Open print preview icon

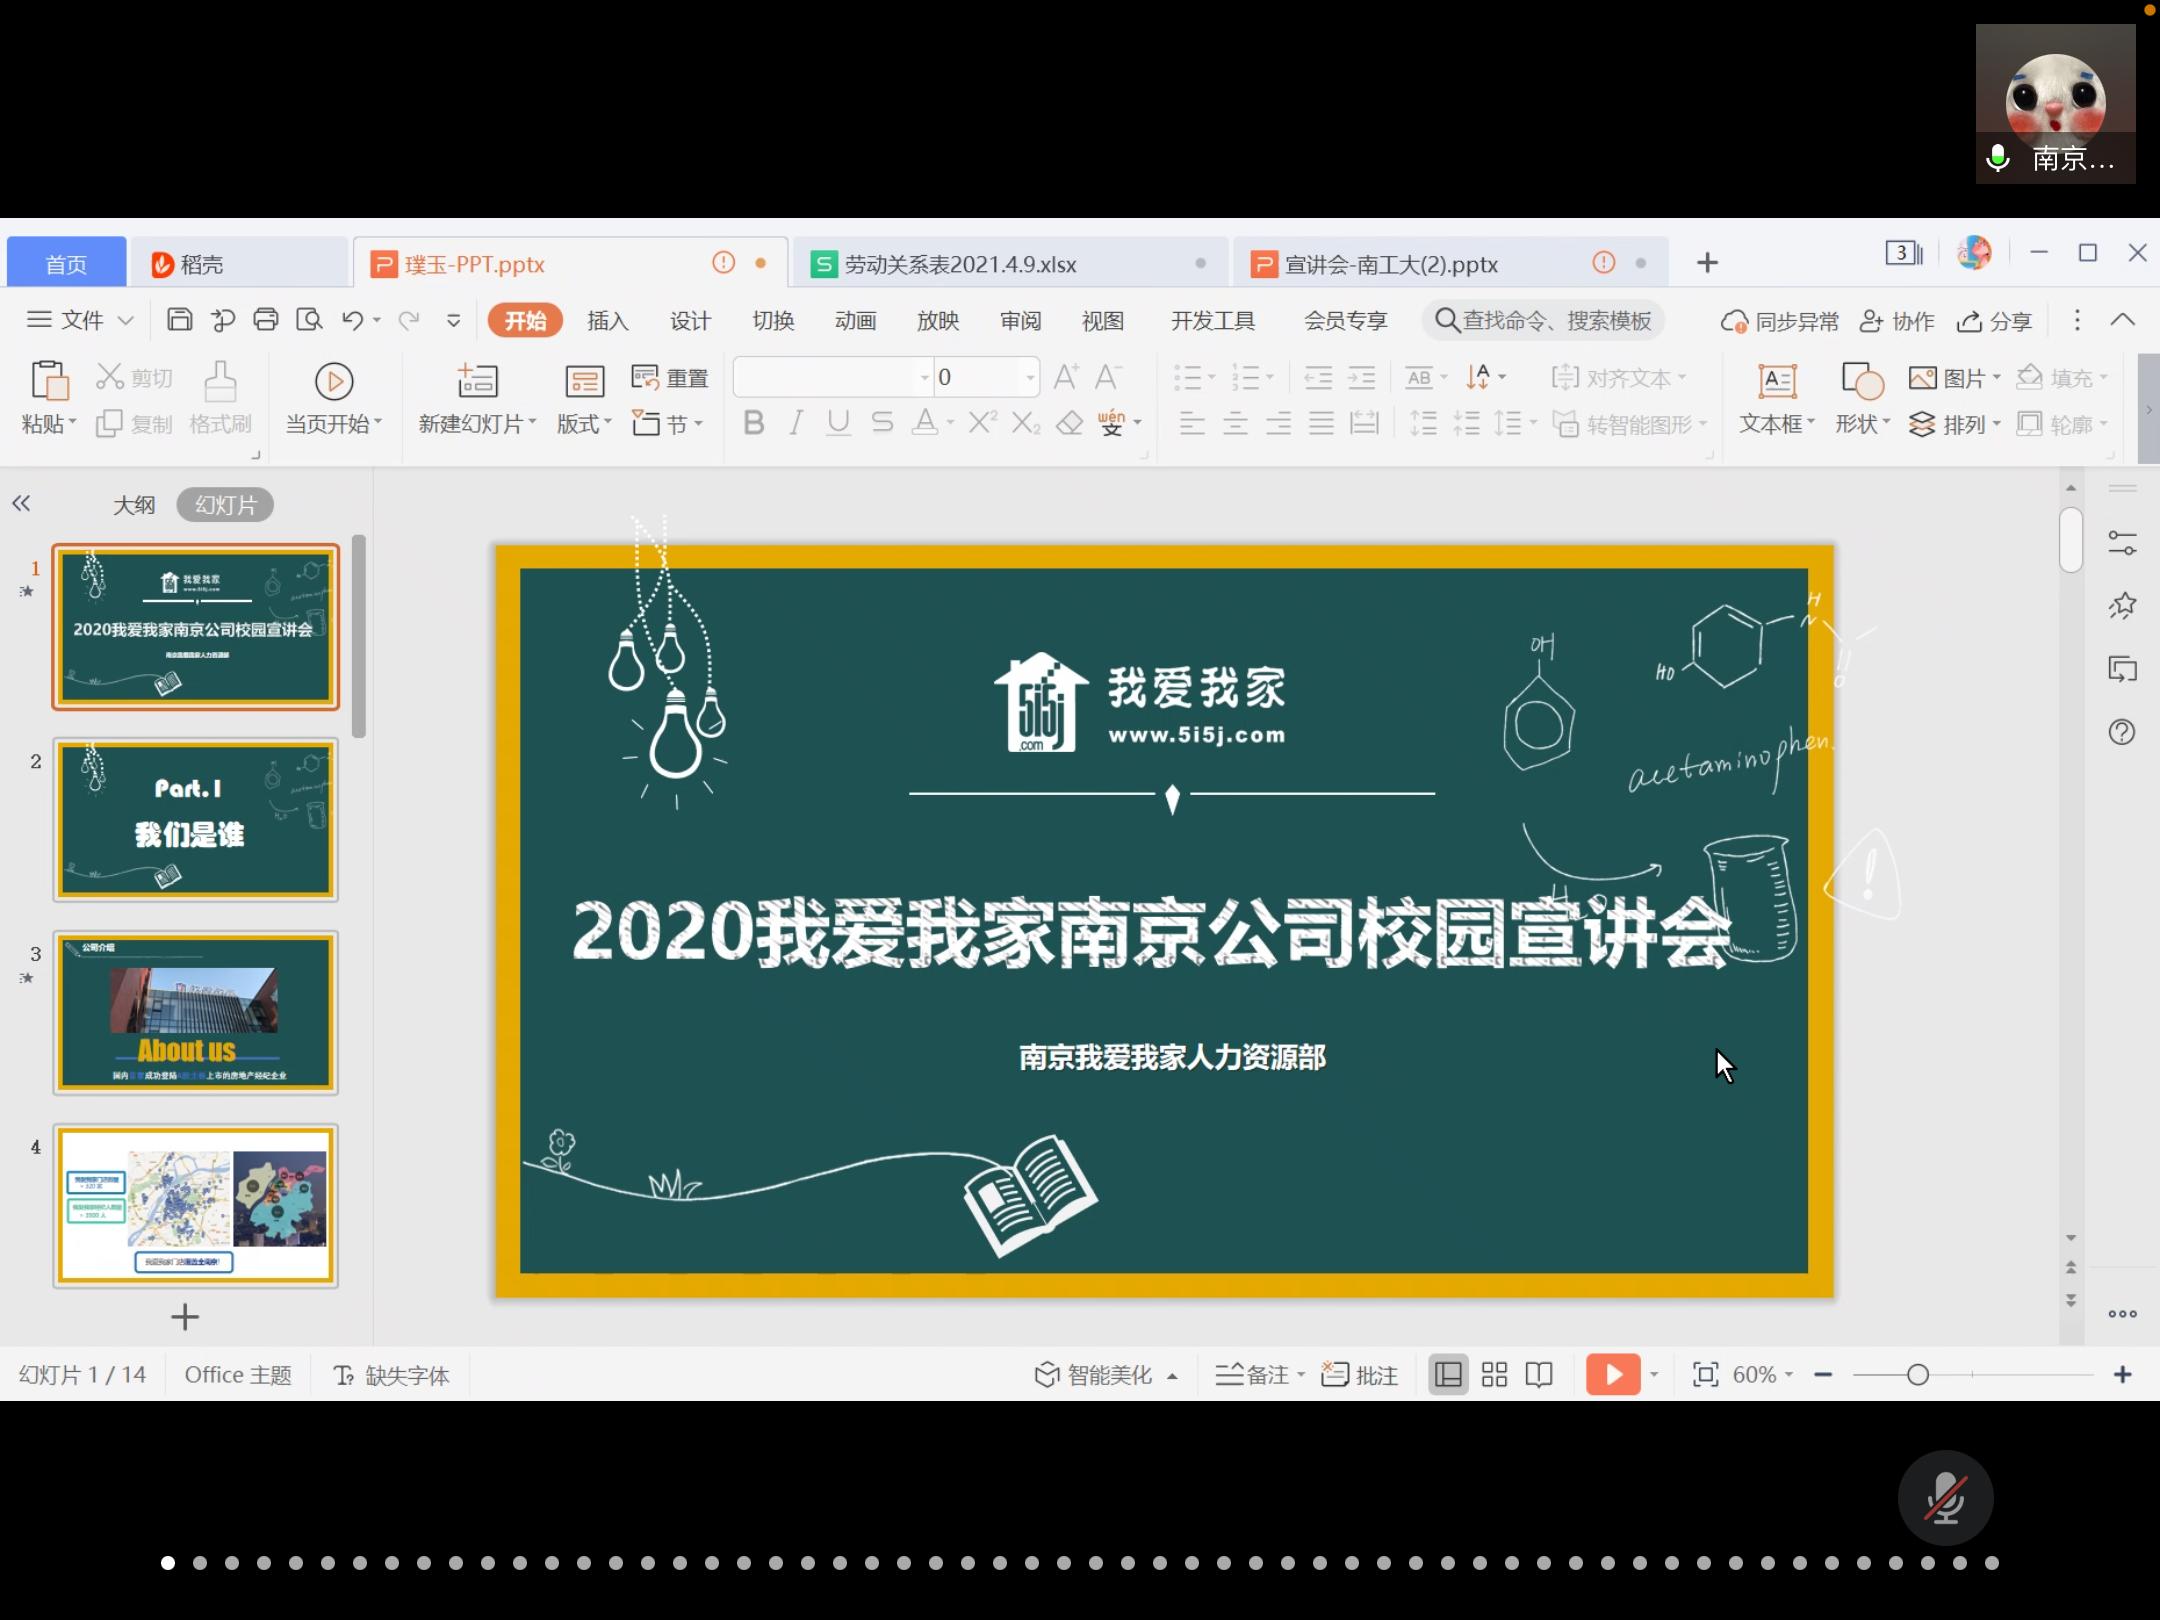click(x=309, y=320)
